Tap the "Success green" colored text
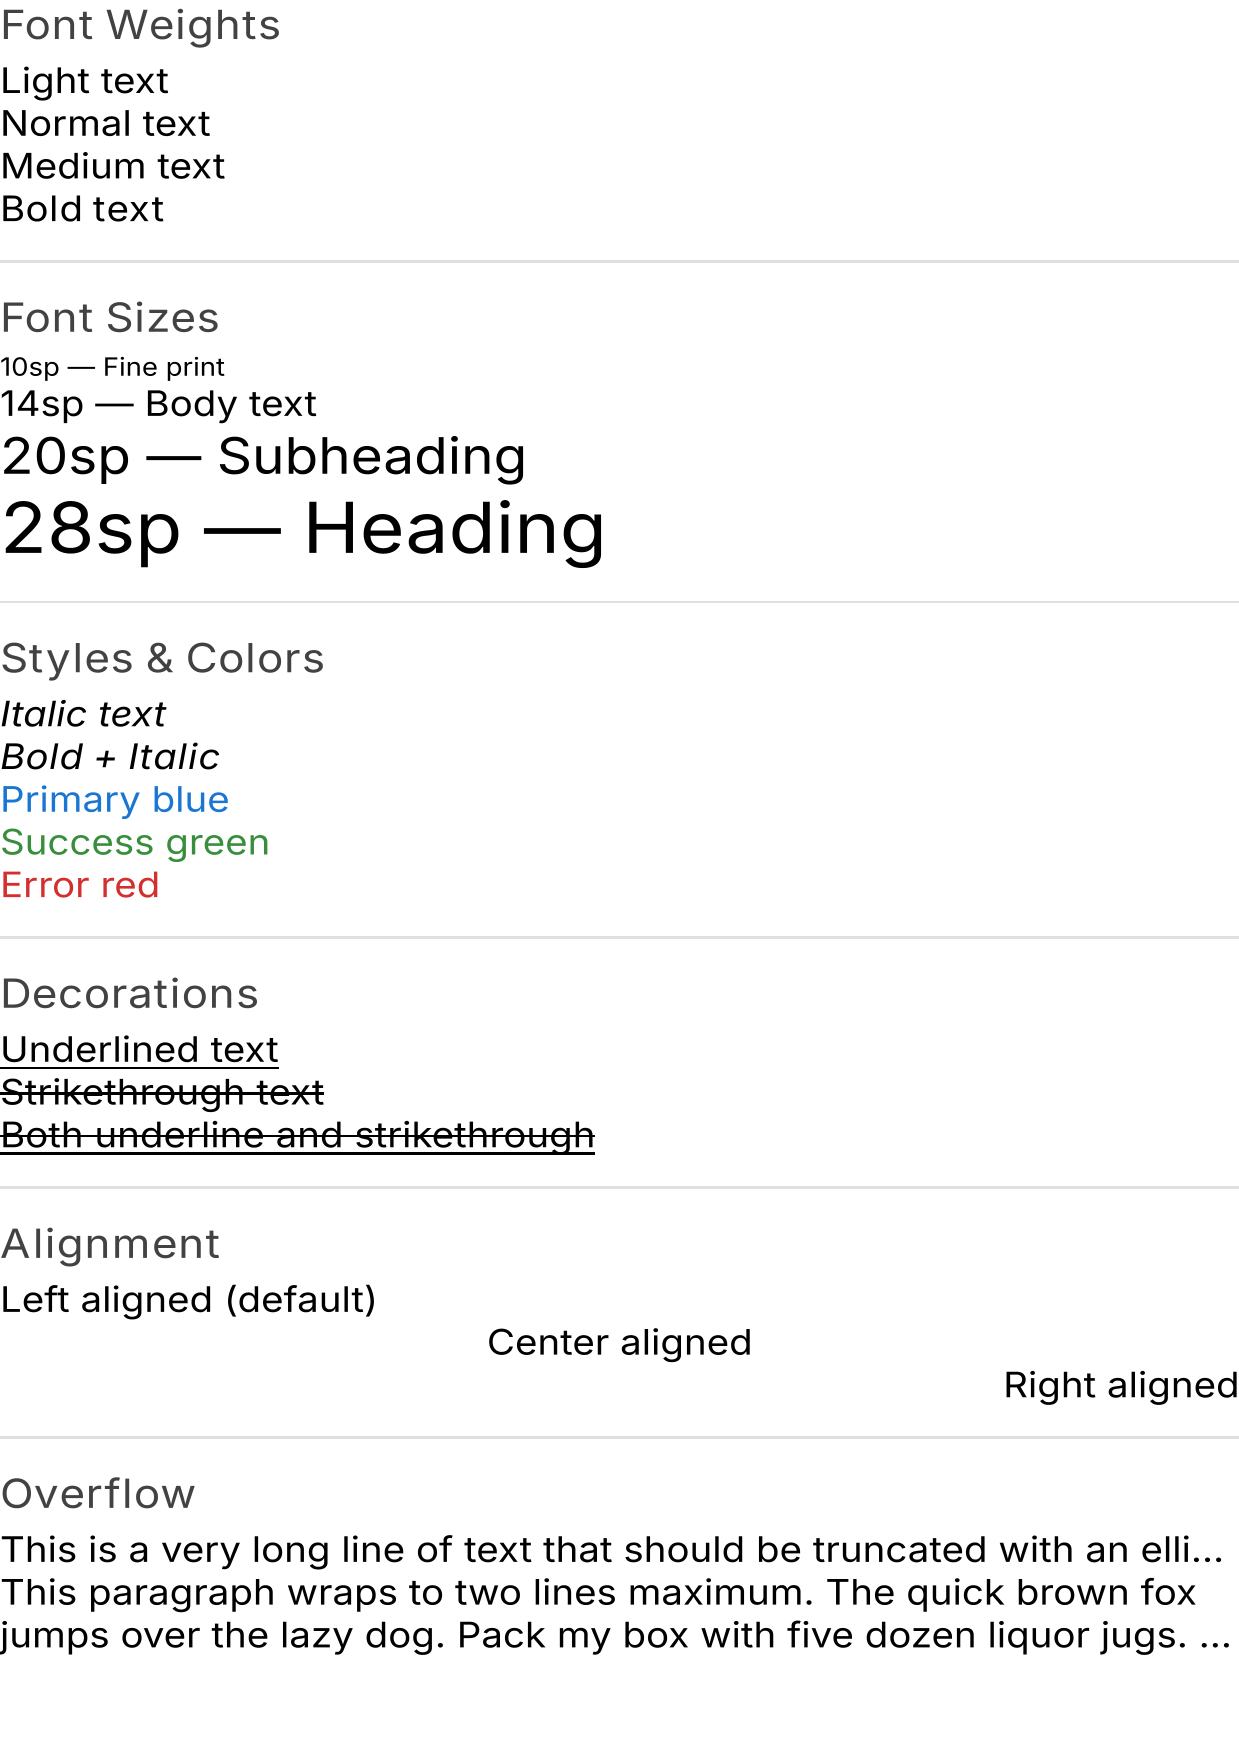Screen dimensions: 1239x1754 pyautogui.click(x=135, y=843)
